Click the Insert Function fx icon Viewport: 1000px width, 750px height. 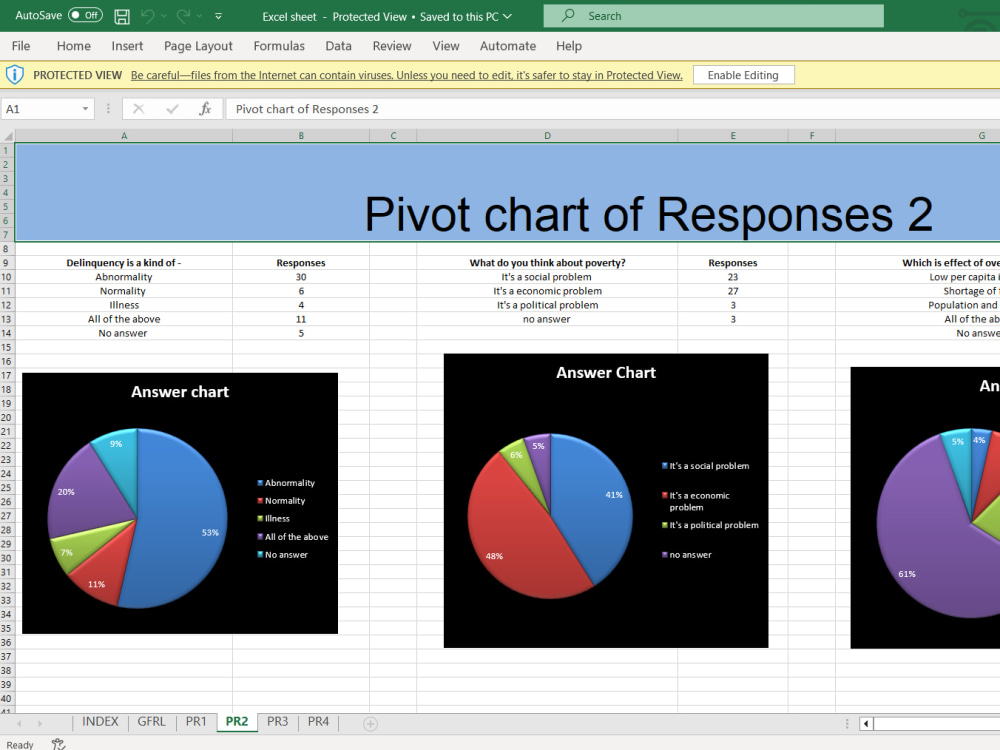point(205,109)
